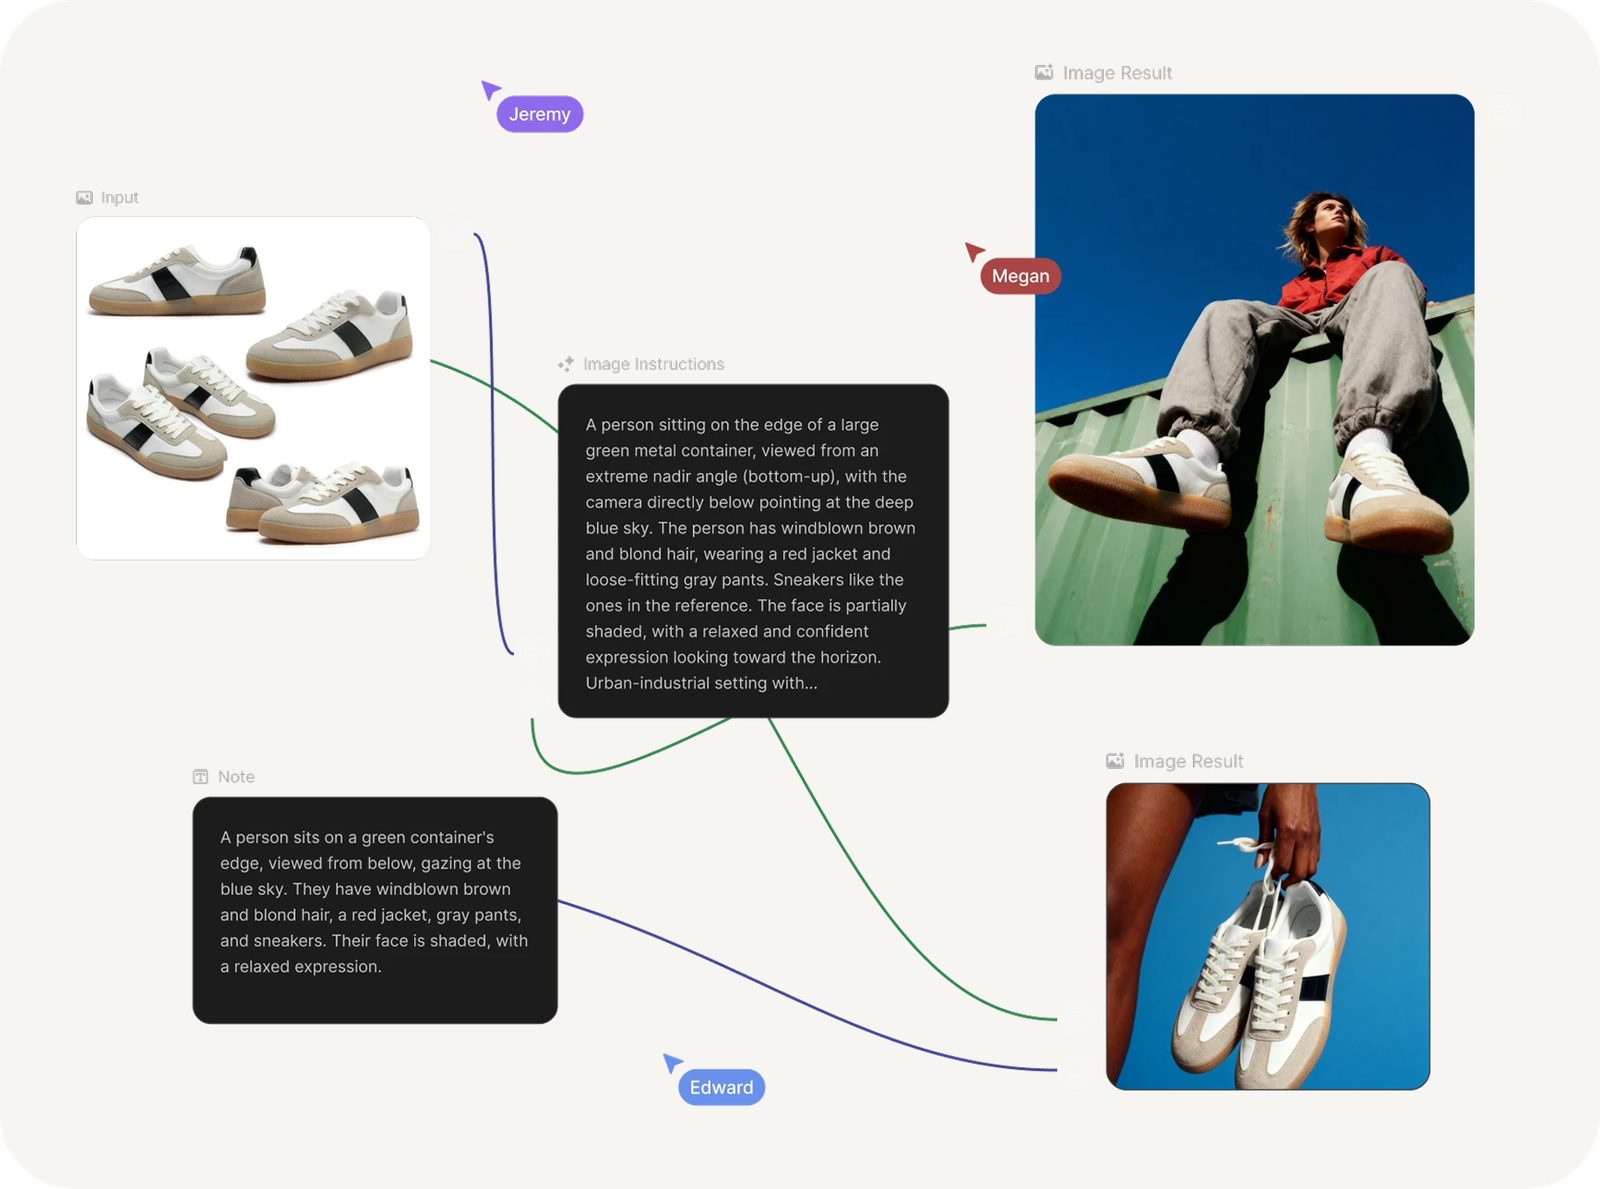Click the sparkle icon beside Image Instructions
The height and width of the screenshot is (1189, 1600).
[566, 364]
